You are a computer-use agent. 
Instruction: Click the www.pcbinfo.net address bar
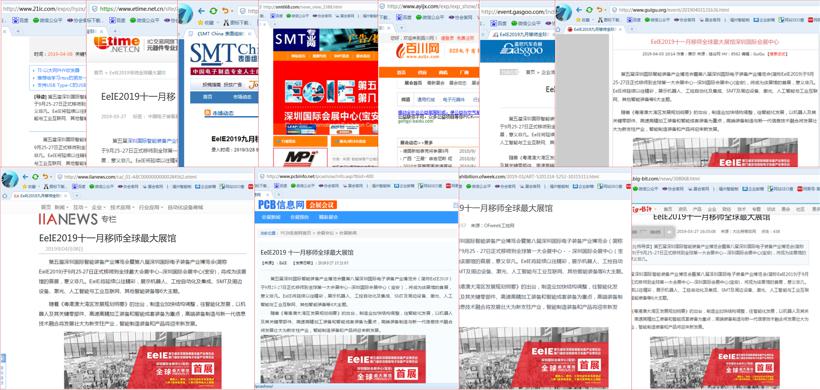click(x=358, y=176)
